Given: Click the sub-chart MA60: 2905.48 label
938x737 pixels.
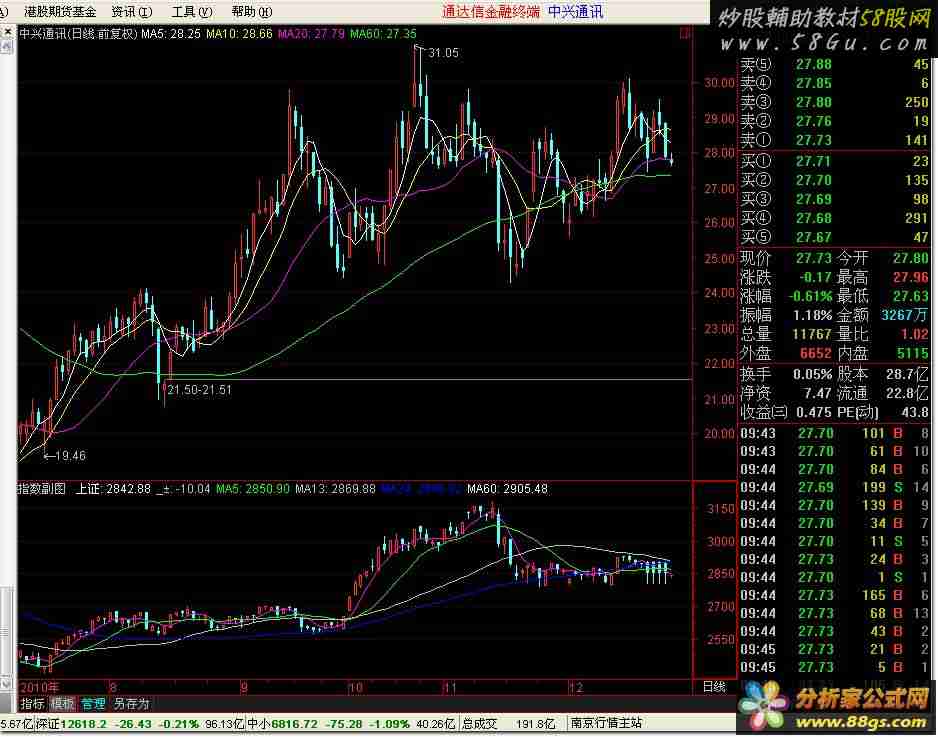Looking at the screenshot, I should click(x=507, y=489).
